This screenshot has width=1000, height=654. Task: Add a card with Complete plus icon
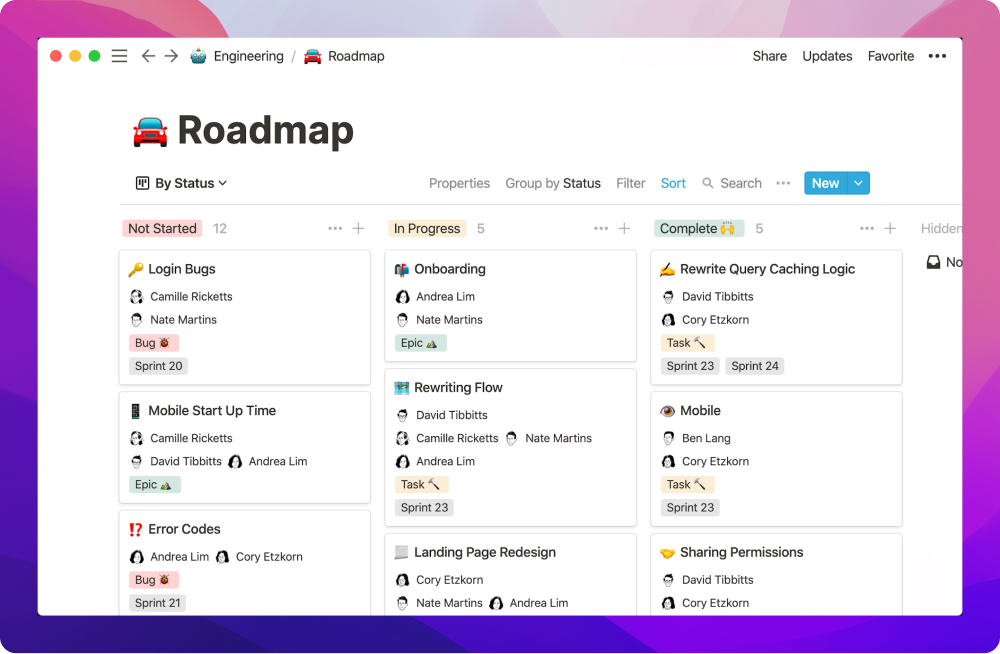pos(890,228)
